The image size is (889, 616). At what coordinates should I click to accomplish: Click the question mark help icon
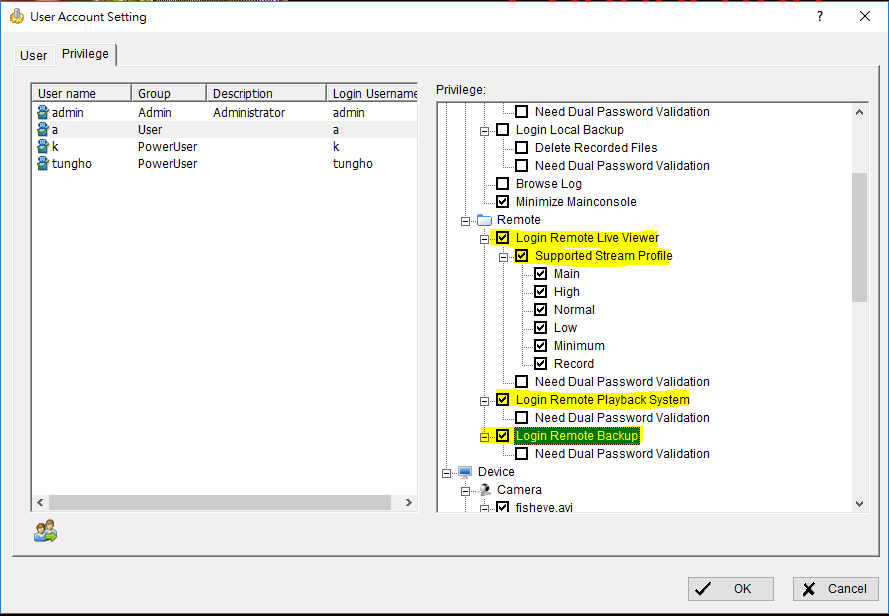click(820, 16)
